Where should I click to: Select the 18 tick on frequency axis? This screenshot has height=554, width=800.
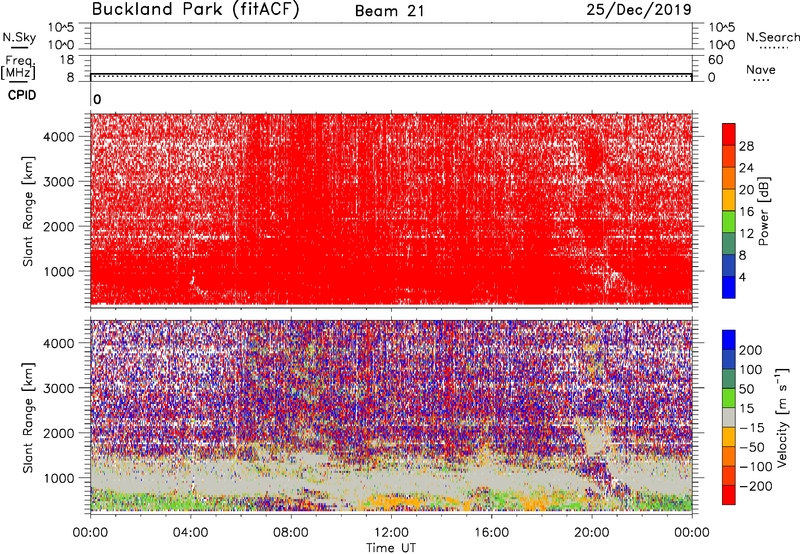67,60
